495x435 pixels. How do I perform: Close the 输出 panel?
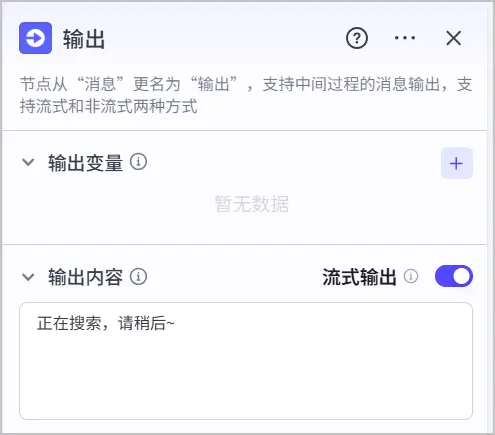454,38
